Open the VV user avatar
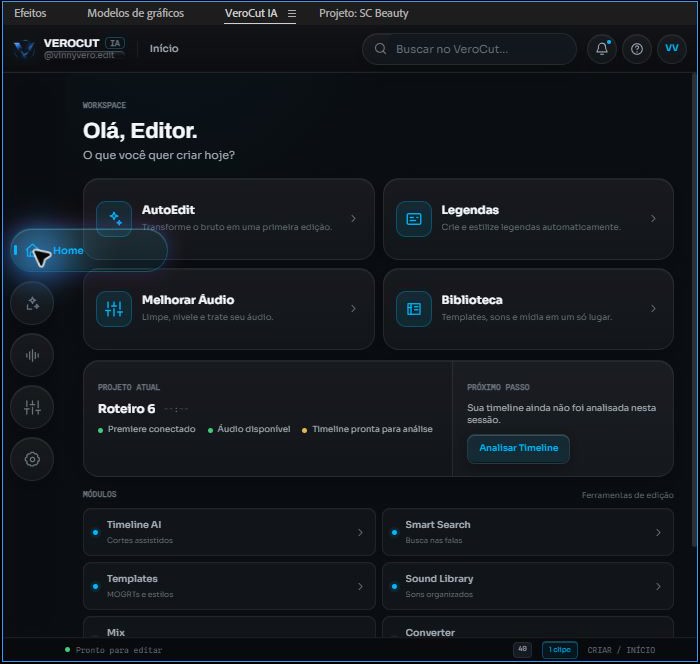Viewport: 700px width, 664px height. pyautogui.click(x=672, y=49)
